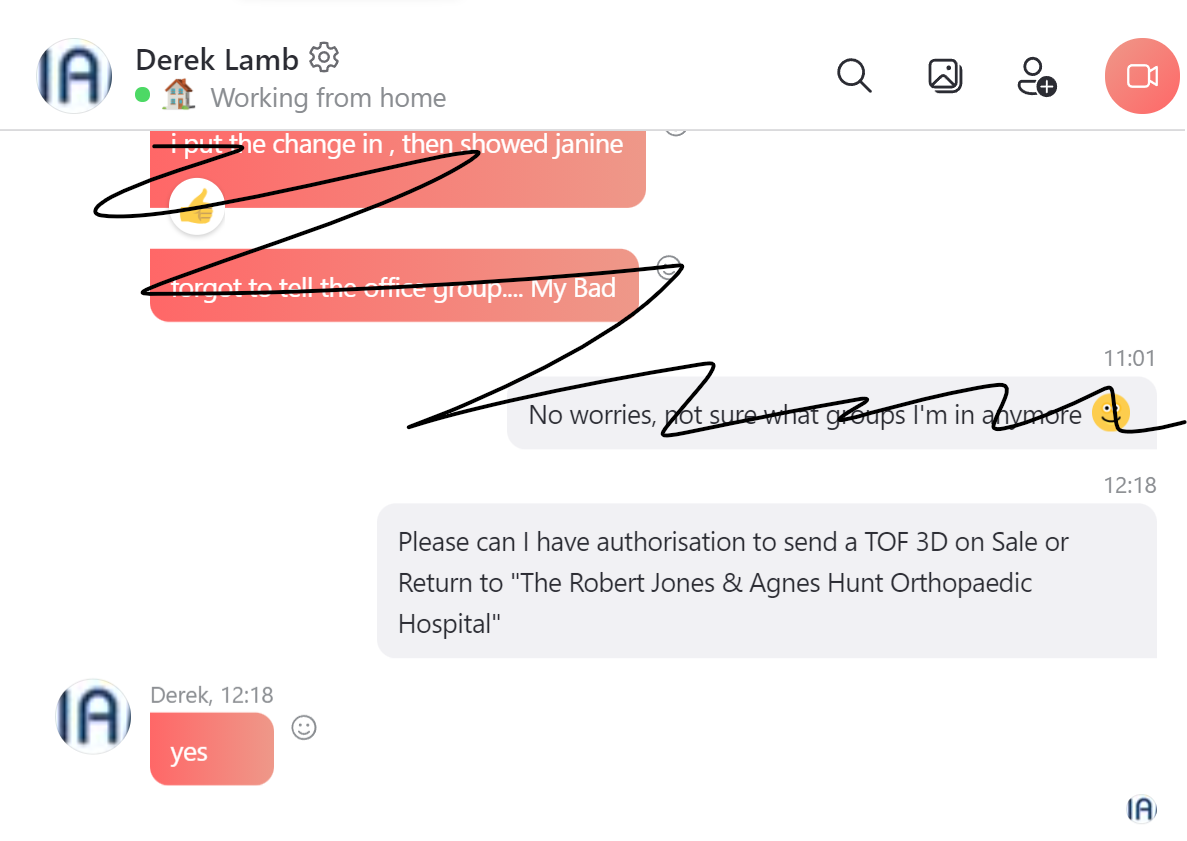Search within this conversation
The width and height of the screenshot is (1187, 841).
854,76
